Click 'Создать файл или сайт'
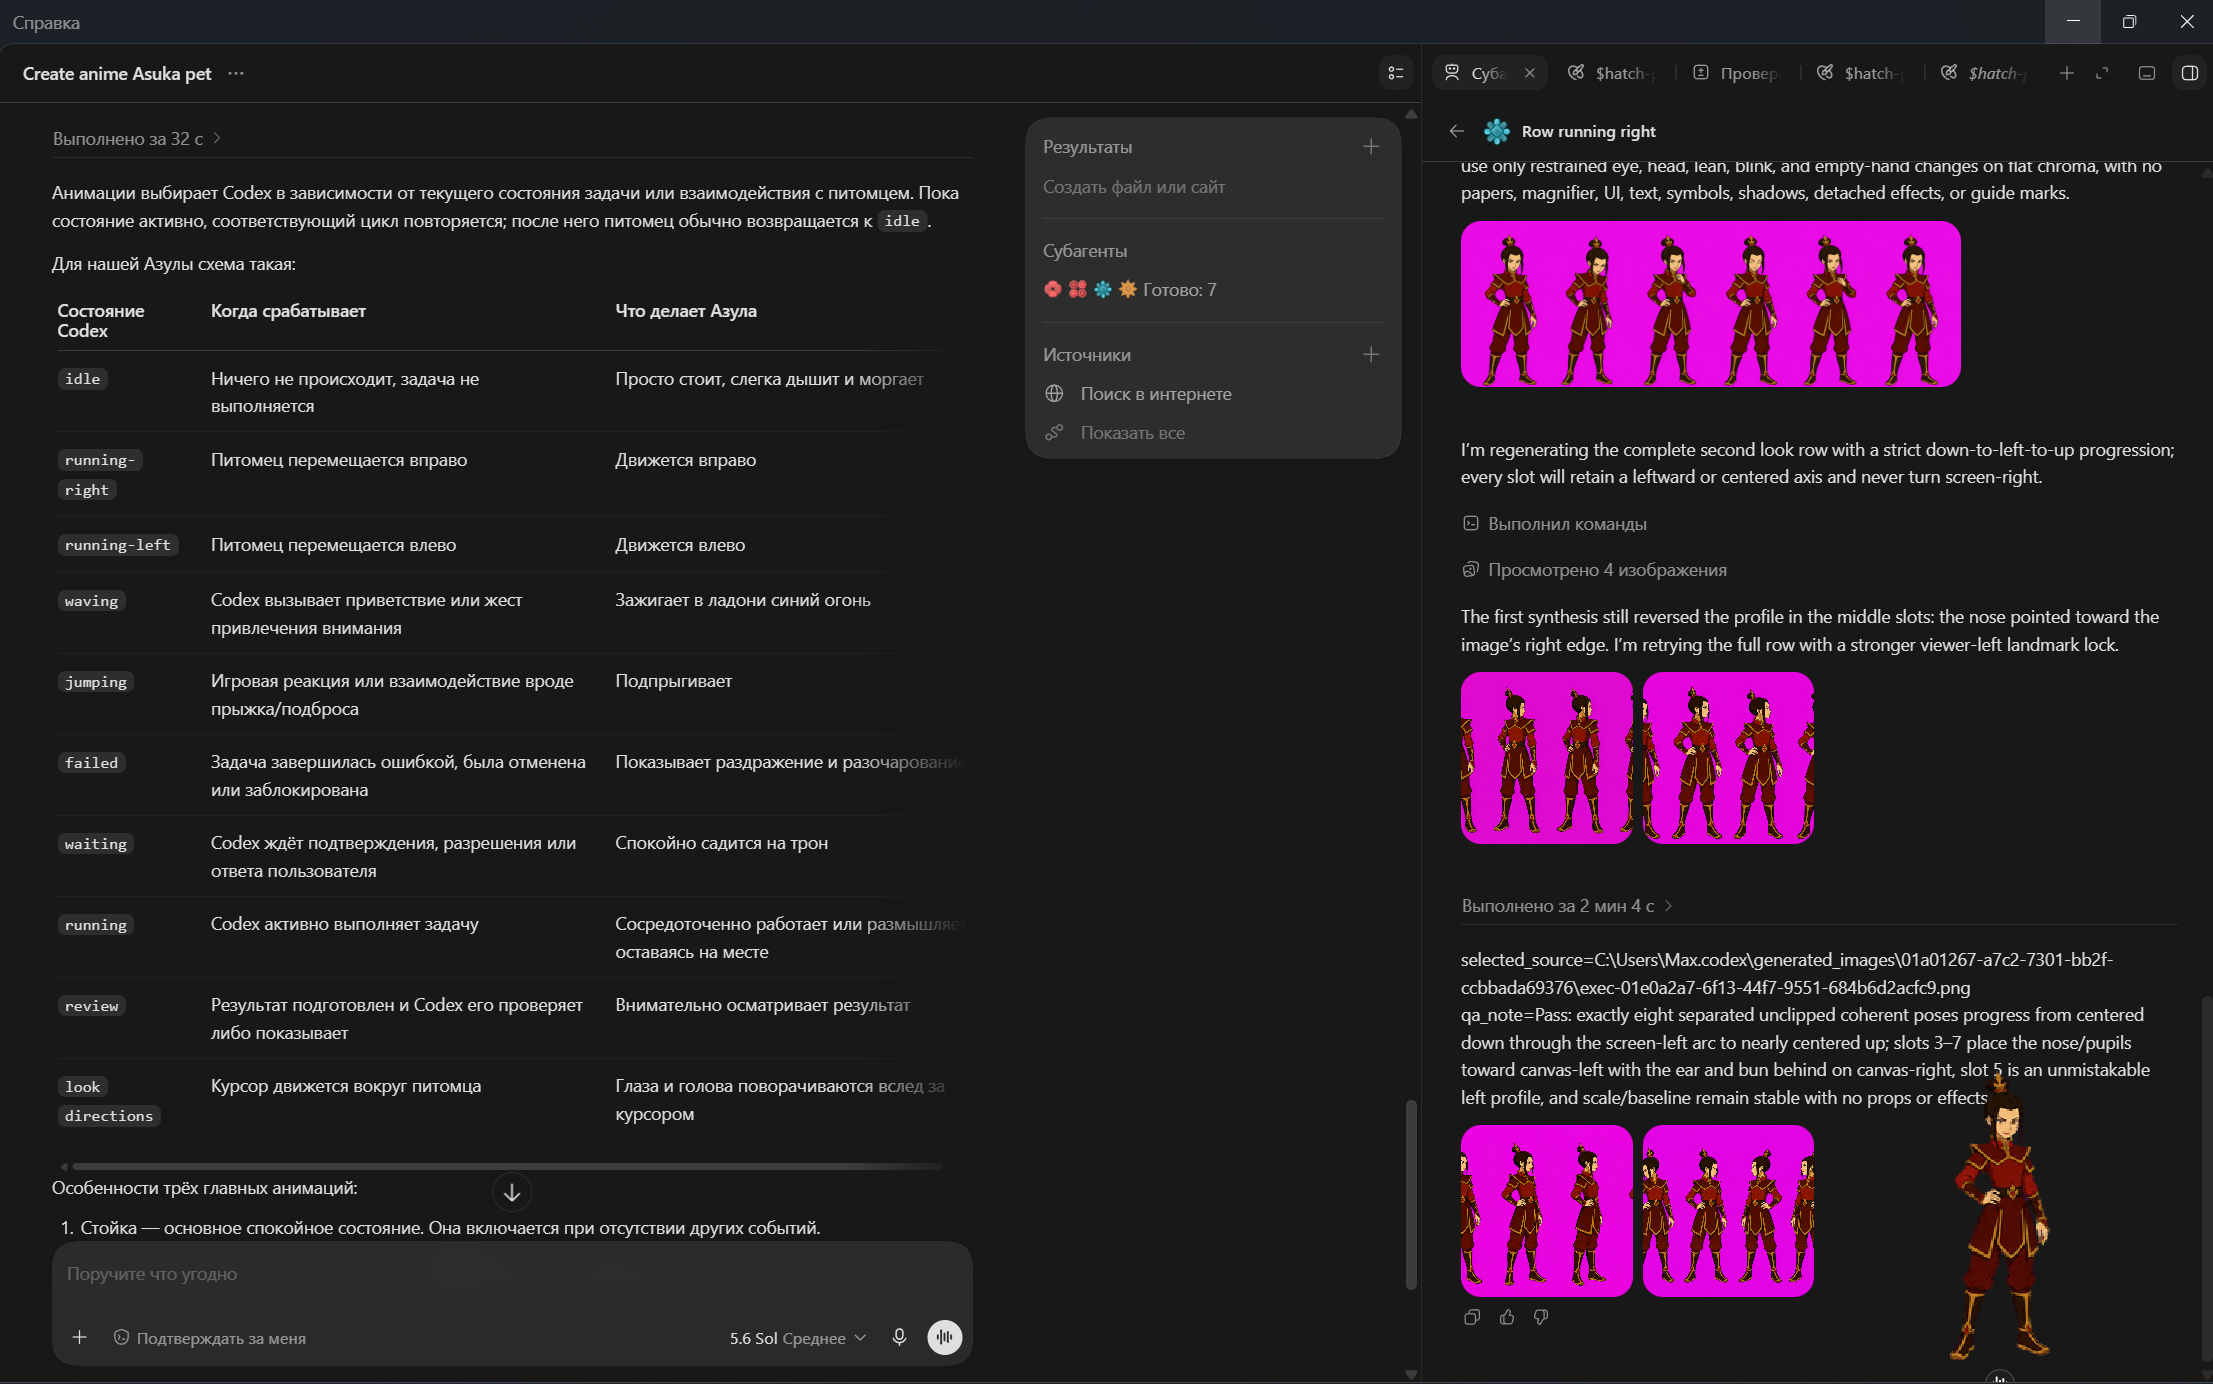Screen dimensions: 2213x1384 tap(1134, 187)
